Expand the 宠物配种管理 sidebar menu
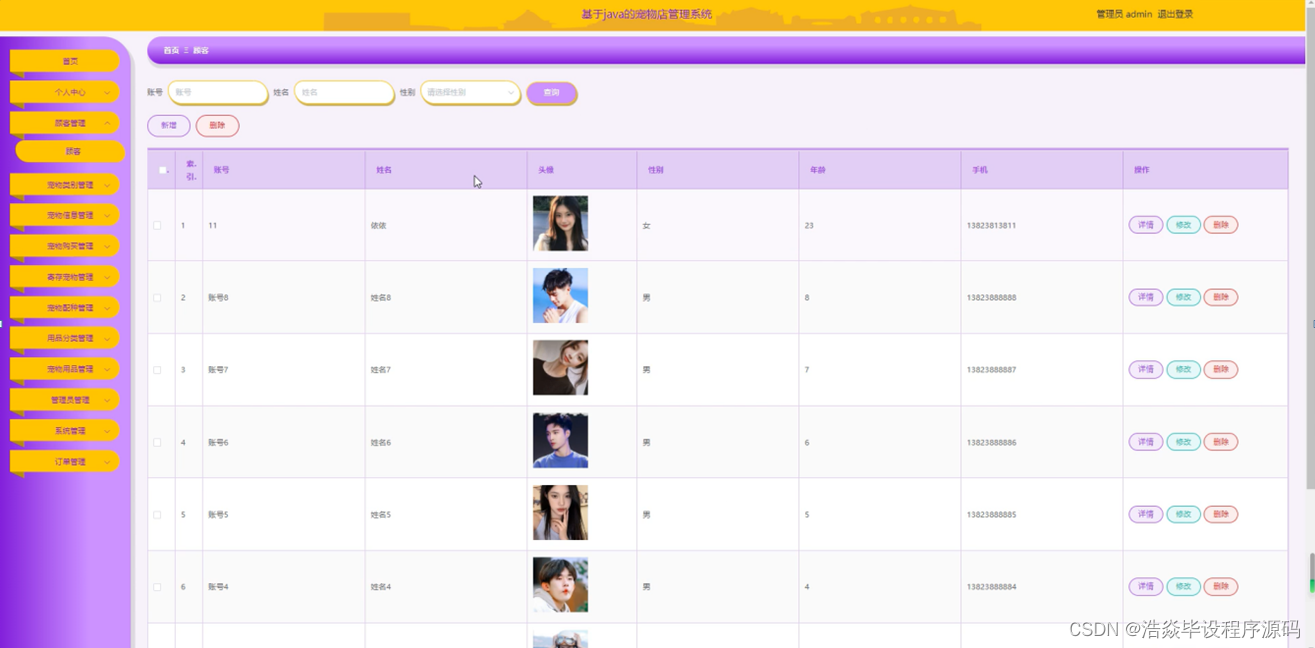The height and width of the screenshot is (648, 1315). pyautogui.click(x=65, y=308)
